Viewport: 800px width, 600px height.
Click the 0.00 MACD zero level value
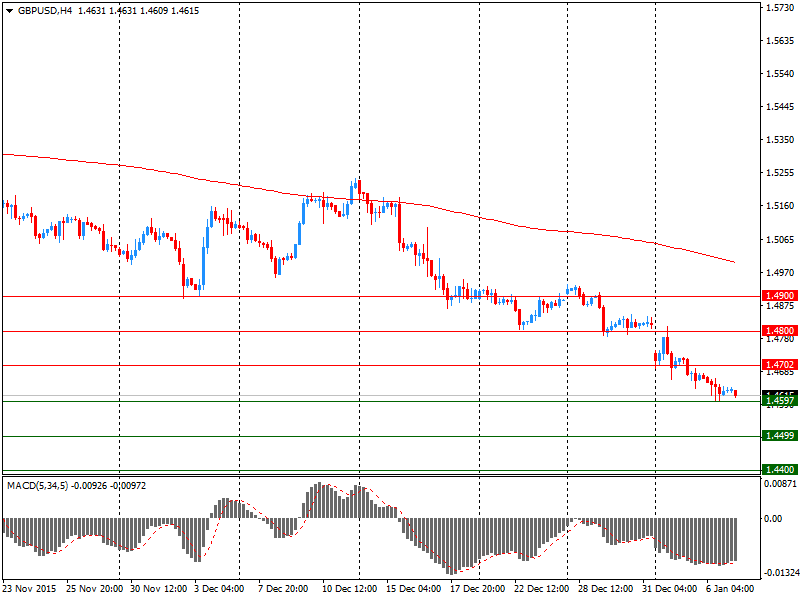tap(773, 518)
